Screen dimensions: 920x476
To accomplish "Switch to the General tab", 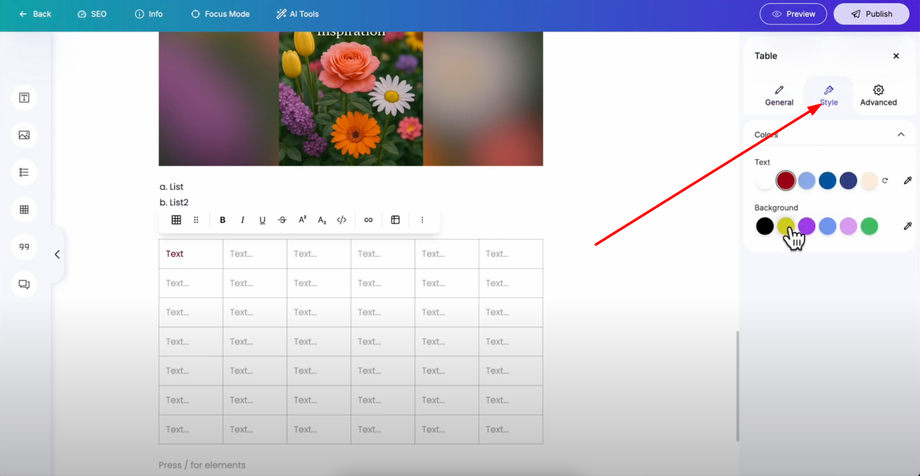I will pos(779,95).
